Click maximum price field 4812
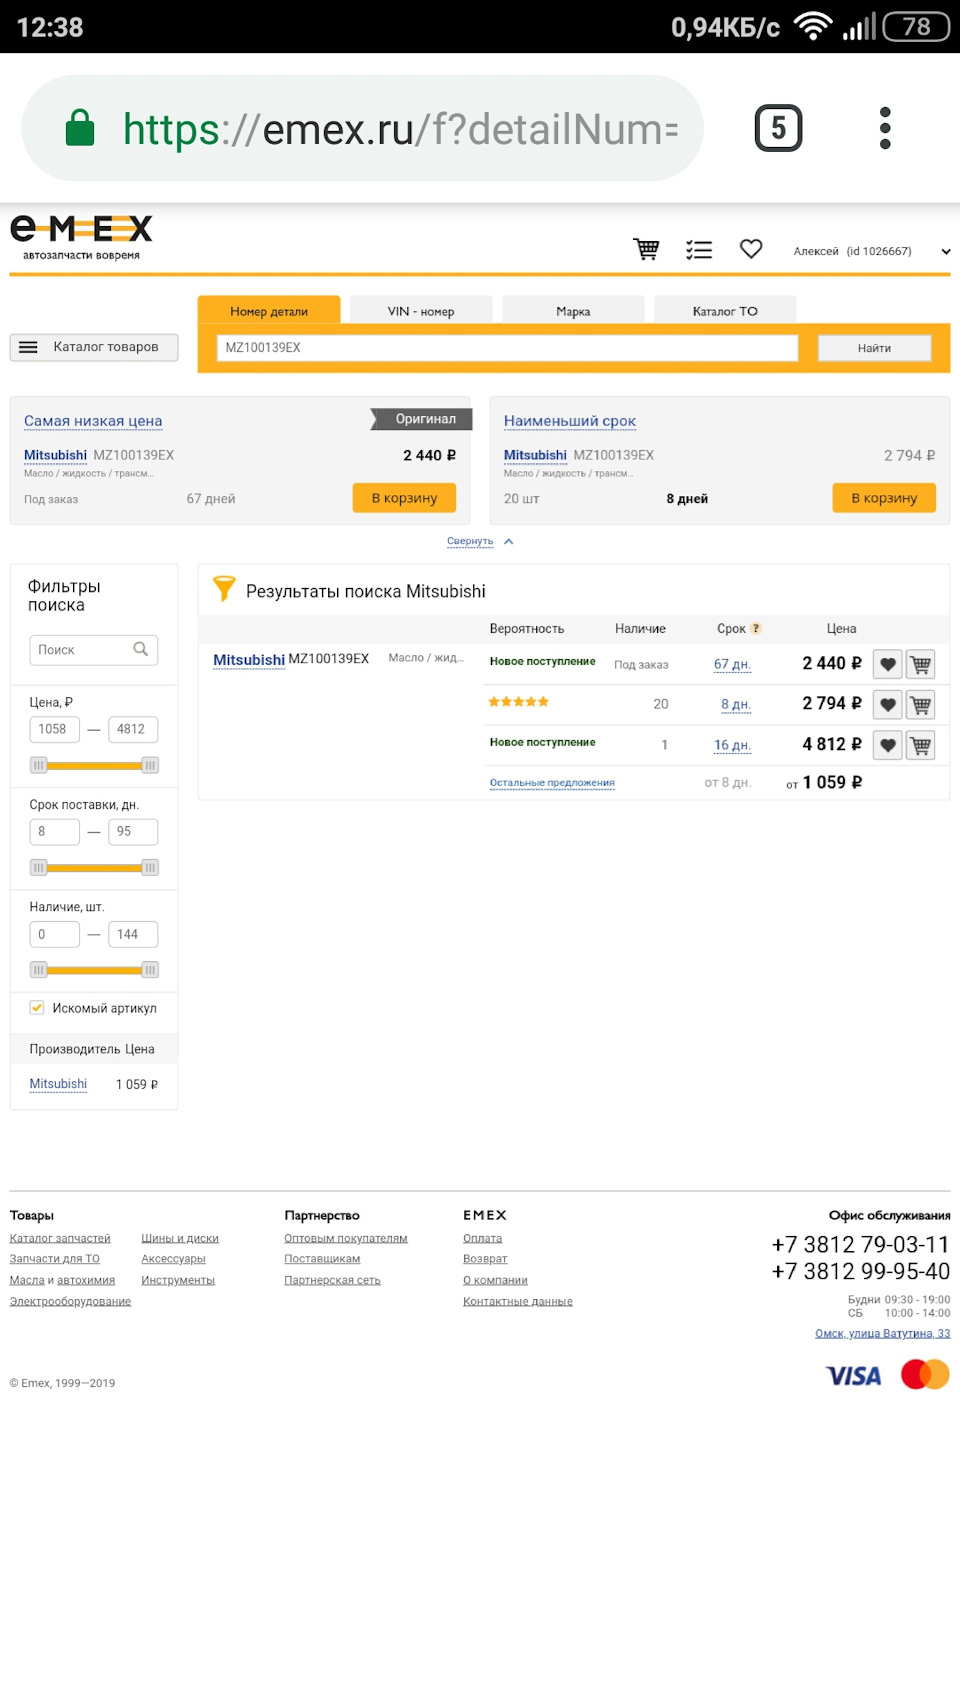 click(x=133, y=729)
